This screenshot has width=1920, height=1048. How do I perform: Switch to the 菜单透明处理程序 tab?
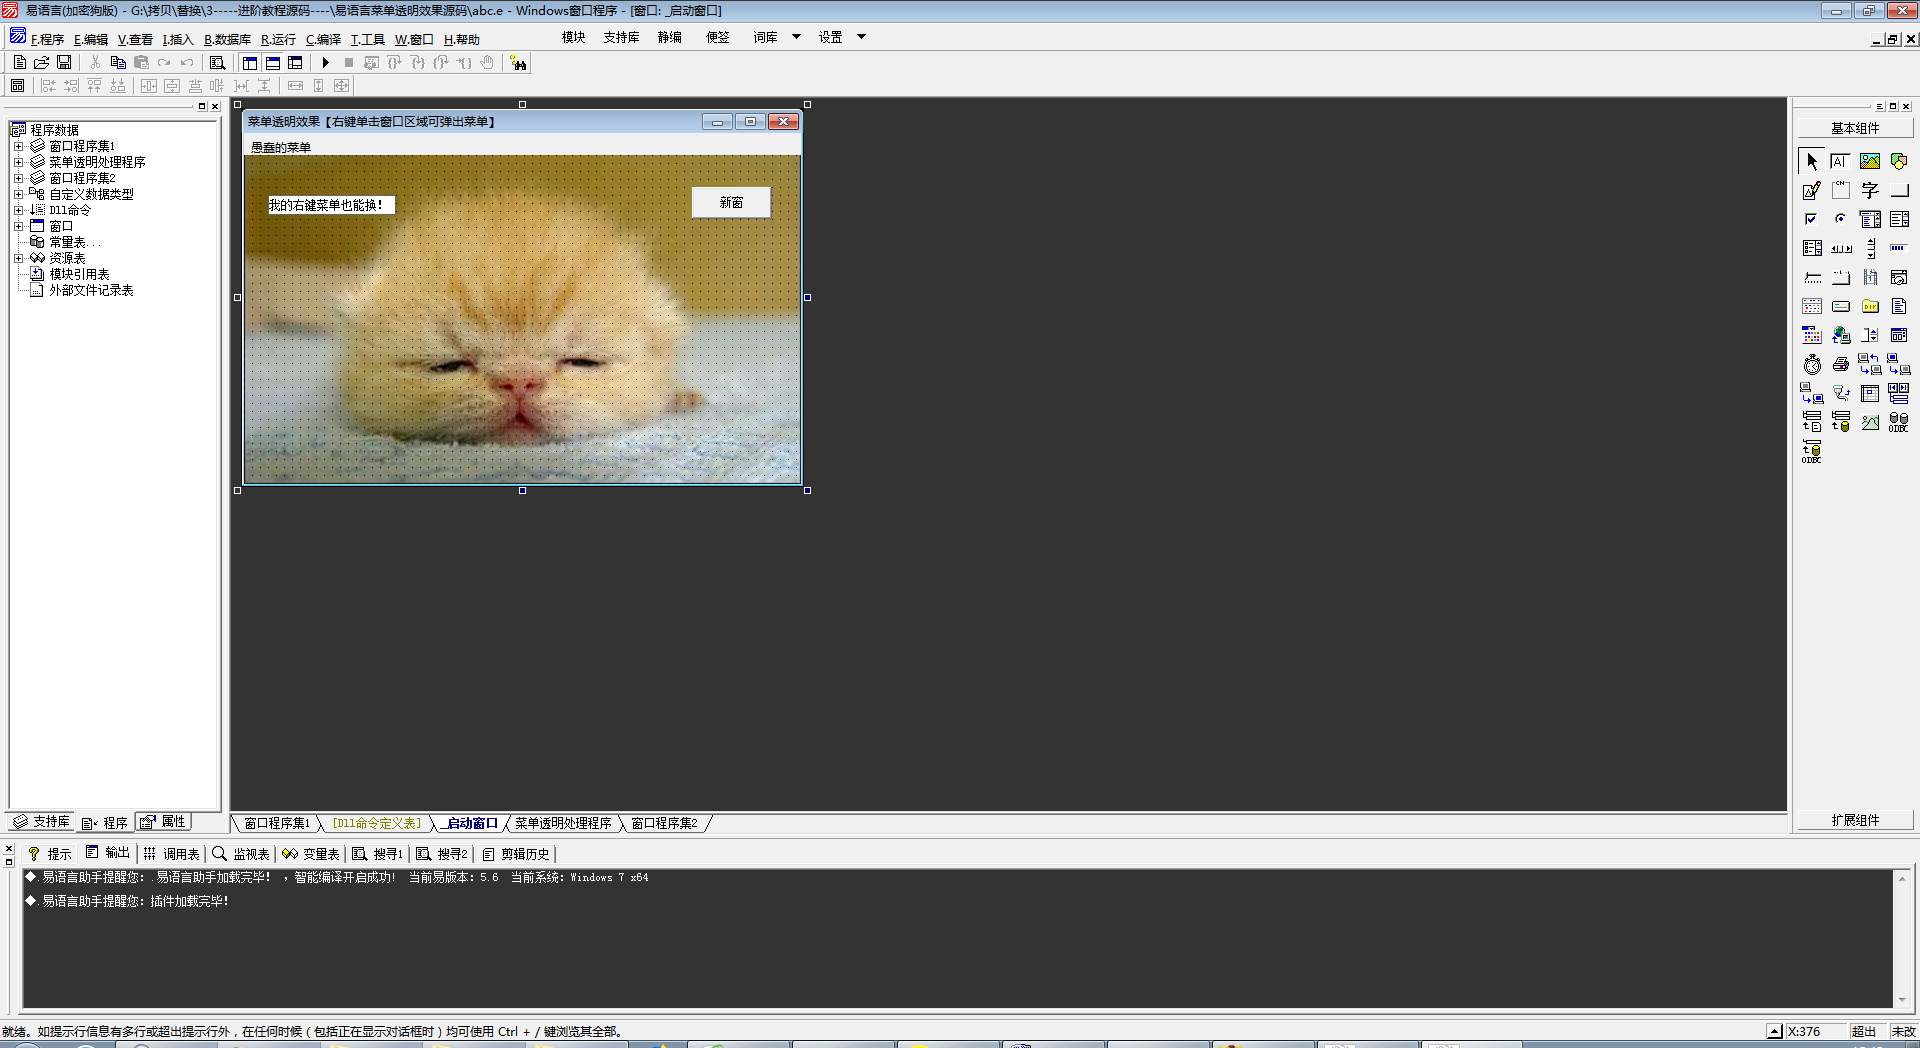(x=563, y=823)
